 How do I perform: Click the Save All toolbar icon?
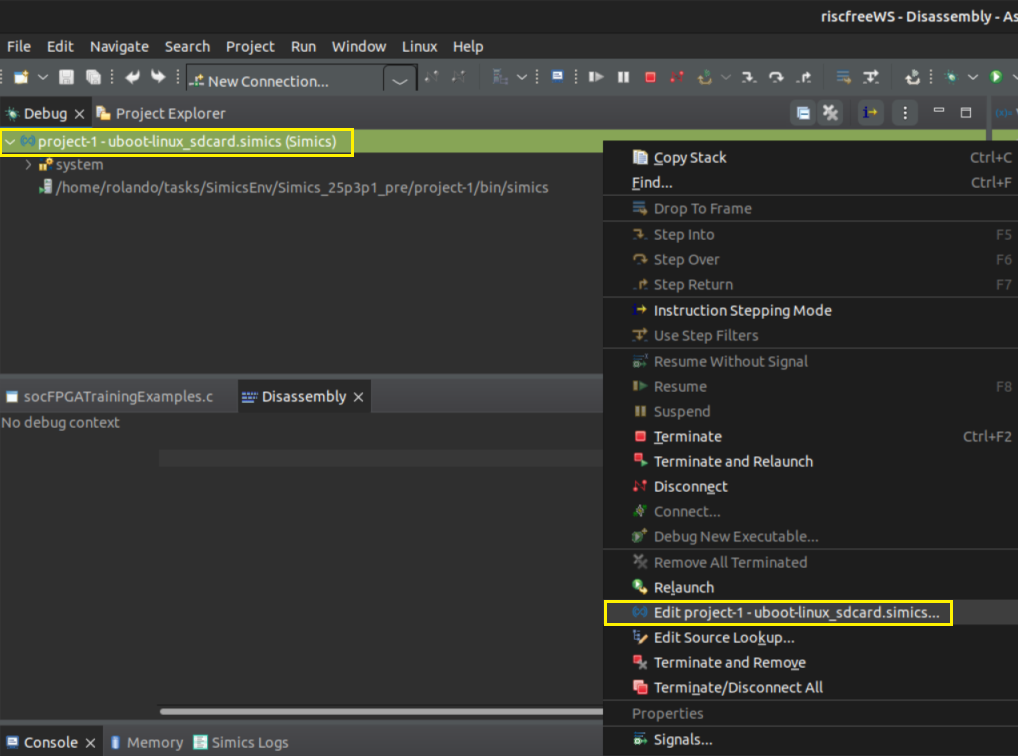point(93,78)
